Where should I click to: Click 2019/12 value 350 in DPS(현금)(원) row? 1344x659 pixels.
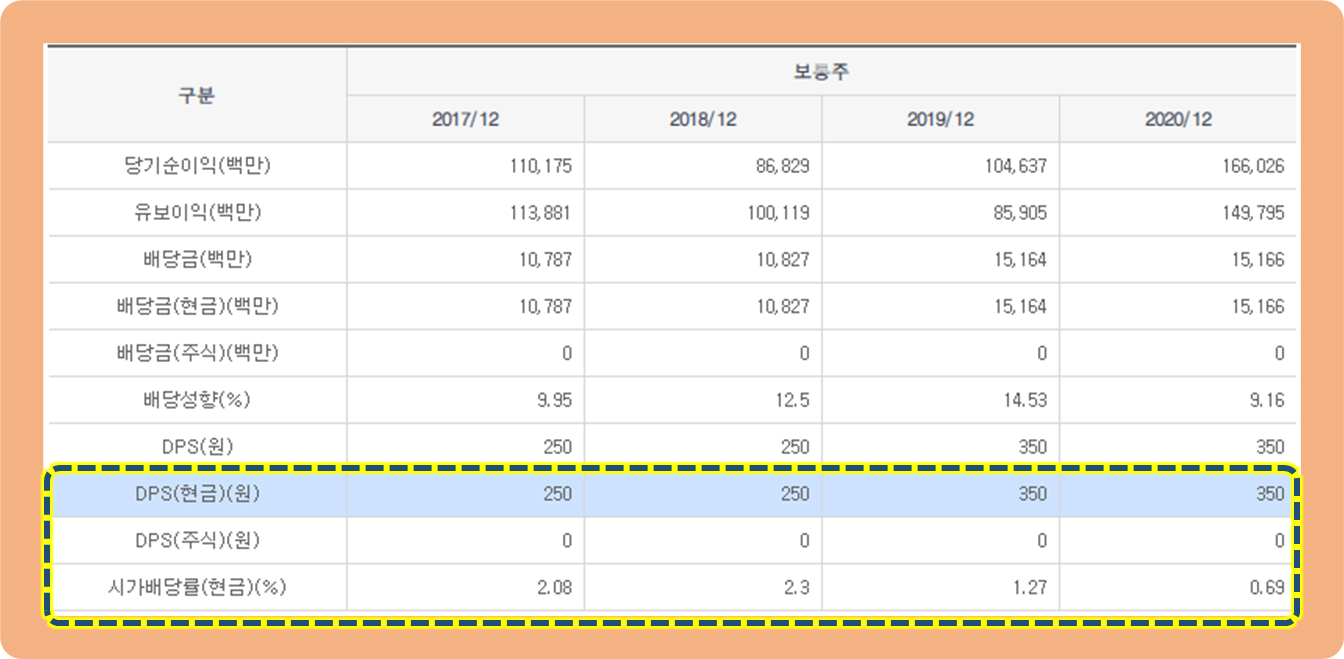(1033, 494)
